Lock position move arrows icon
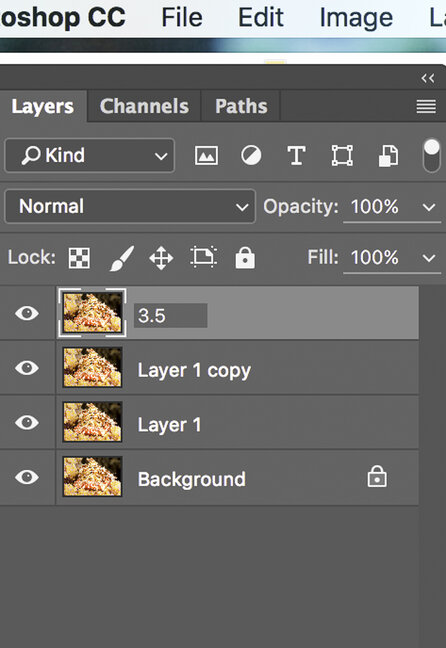This screenshot has height=648, width=446. (161, 258)
